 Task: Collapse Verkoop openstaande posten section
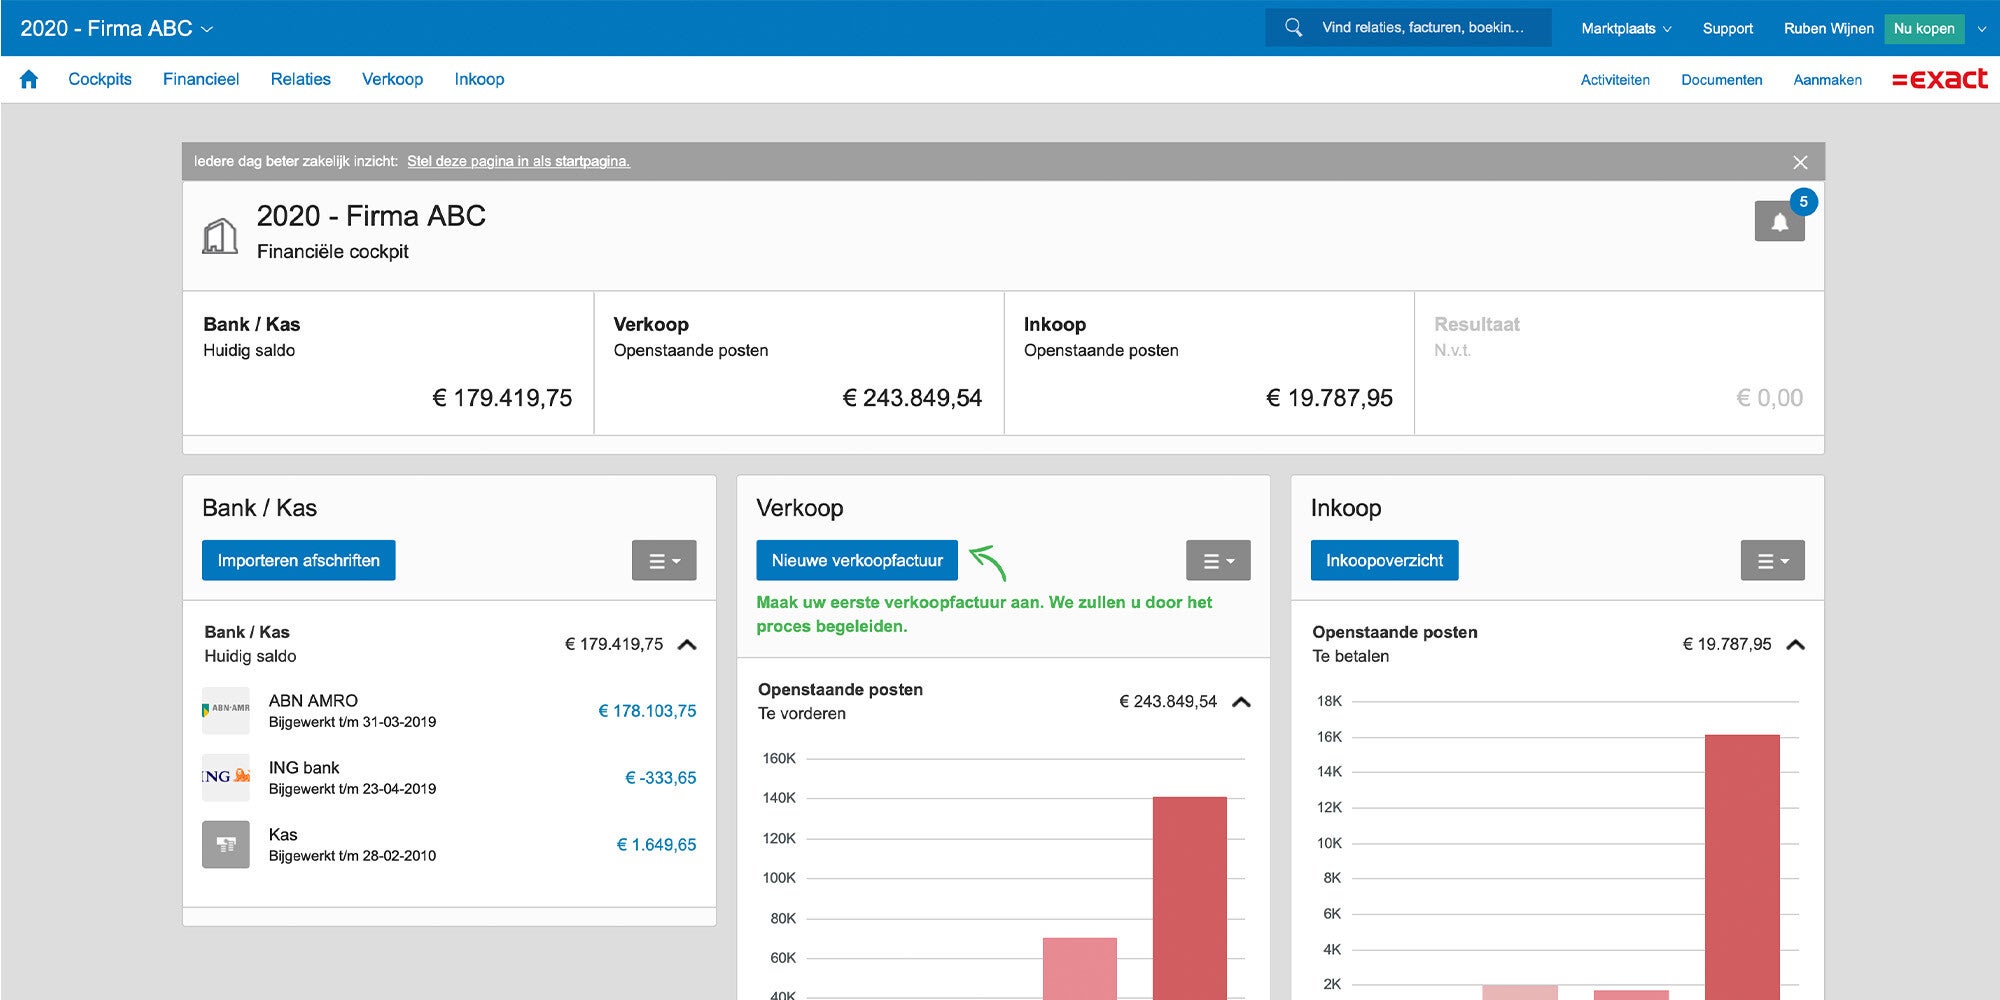[1241, 702]
